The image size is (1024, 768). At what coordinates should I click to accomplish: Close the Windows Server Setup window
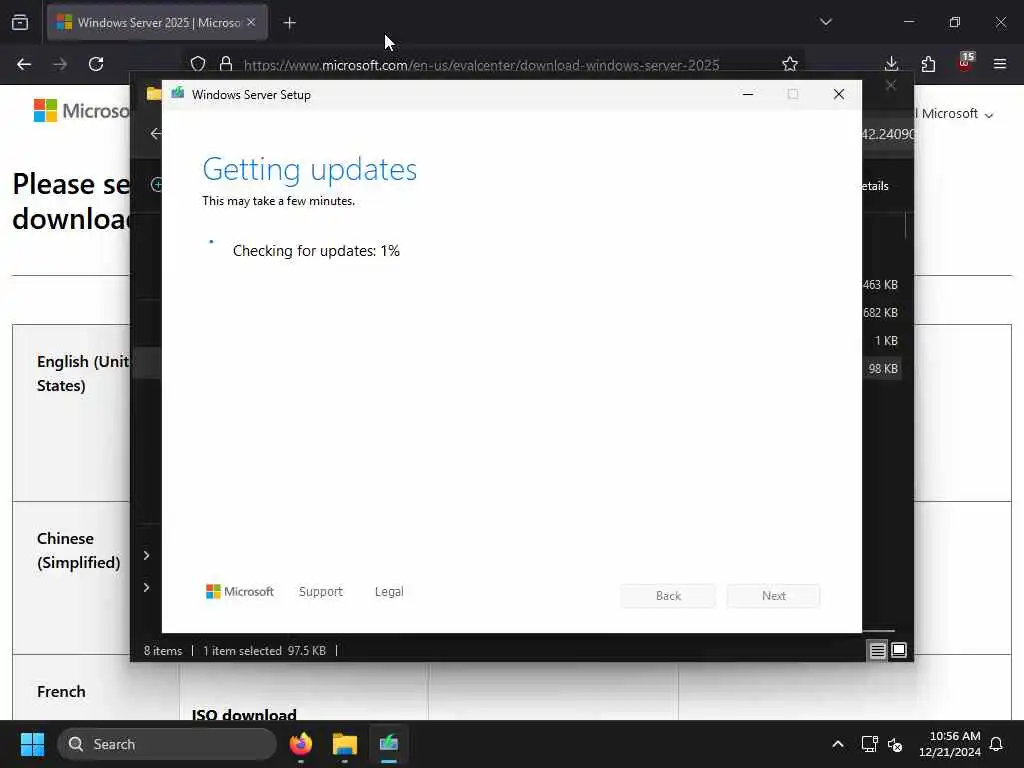pos(839,95)
